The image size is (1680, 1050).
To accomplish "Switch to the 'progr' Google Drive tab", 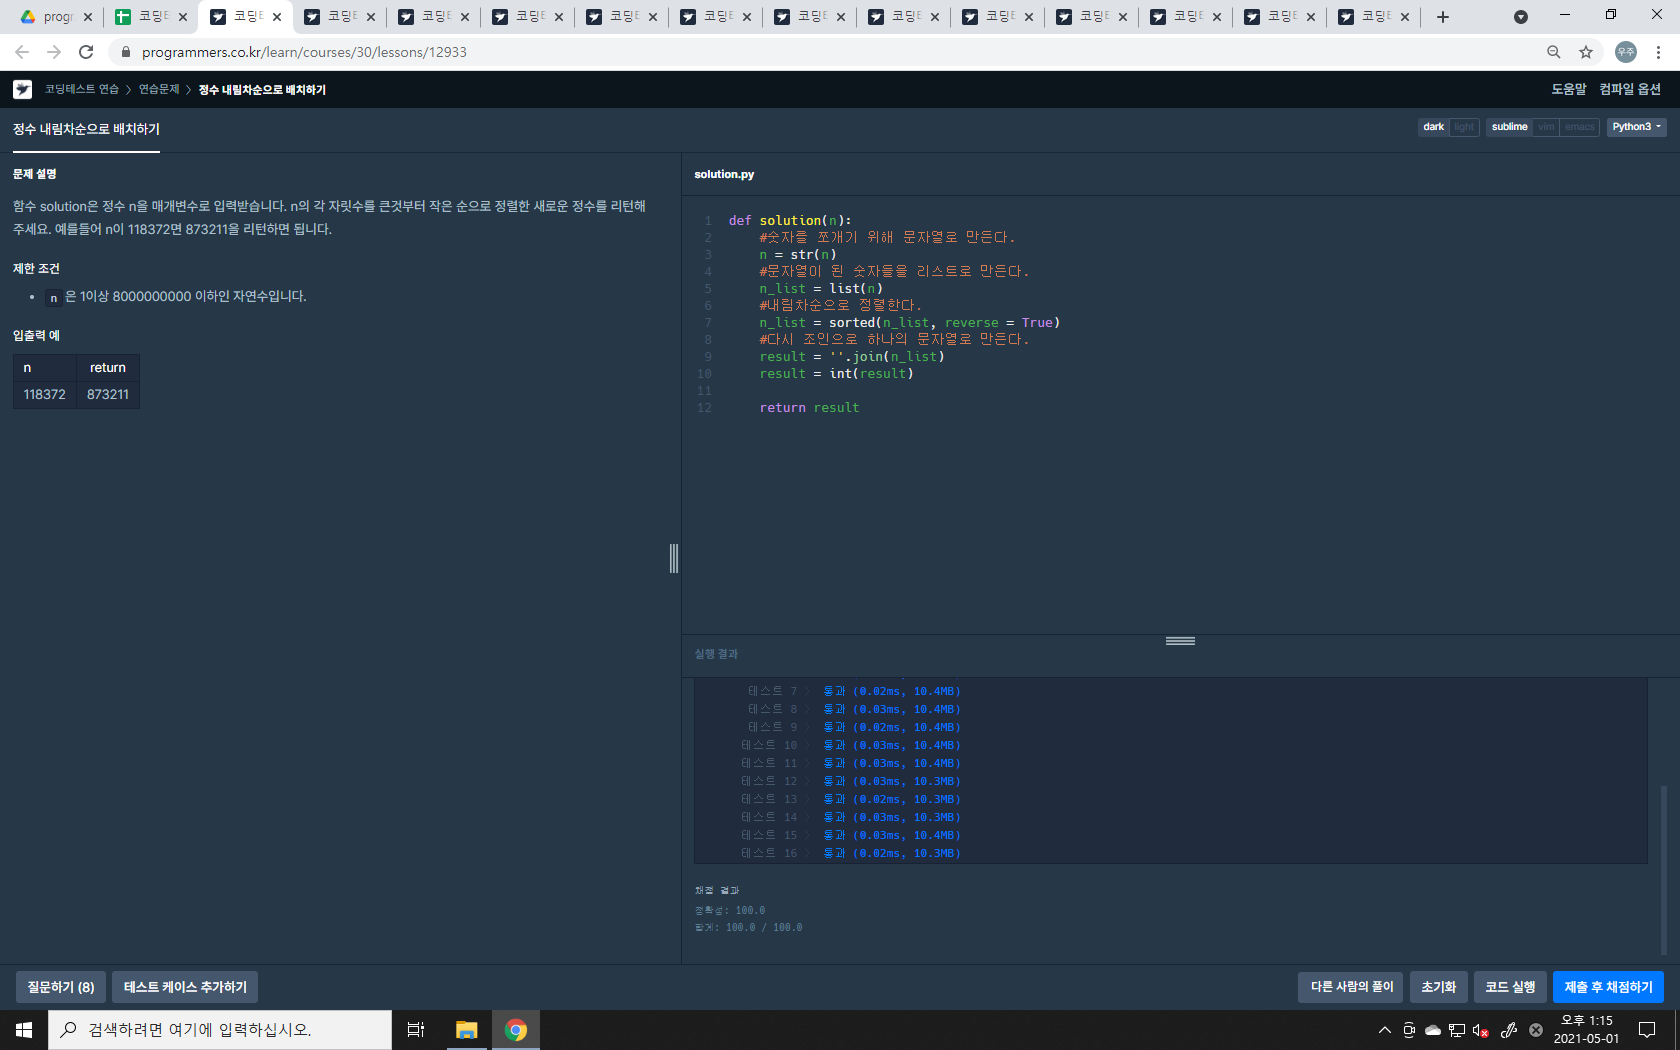I will [56, 17].
